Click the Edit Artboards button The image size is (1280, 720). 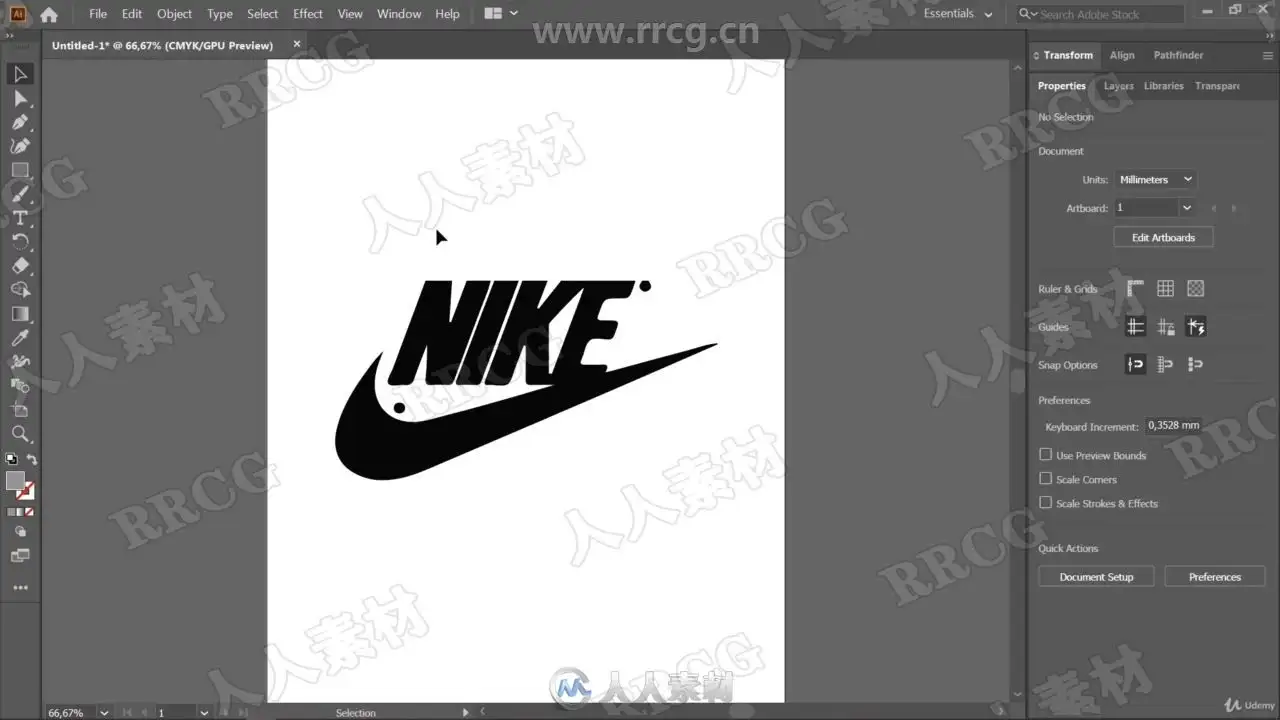point(1163,238)
